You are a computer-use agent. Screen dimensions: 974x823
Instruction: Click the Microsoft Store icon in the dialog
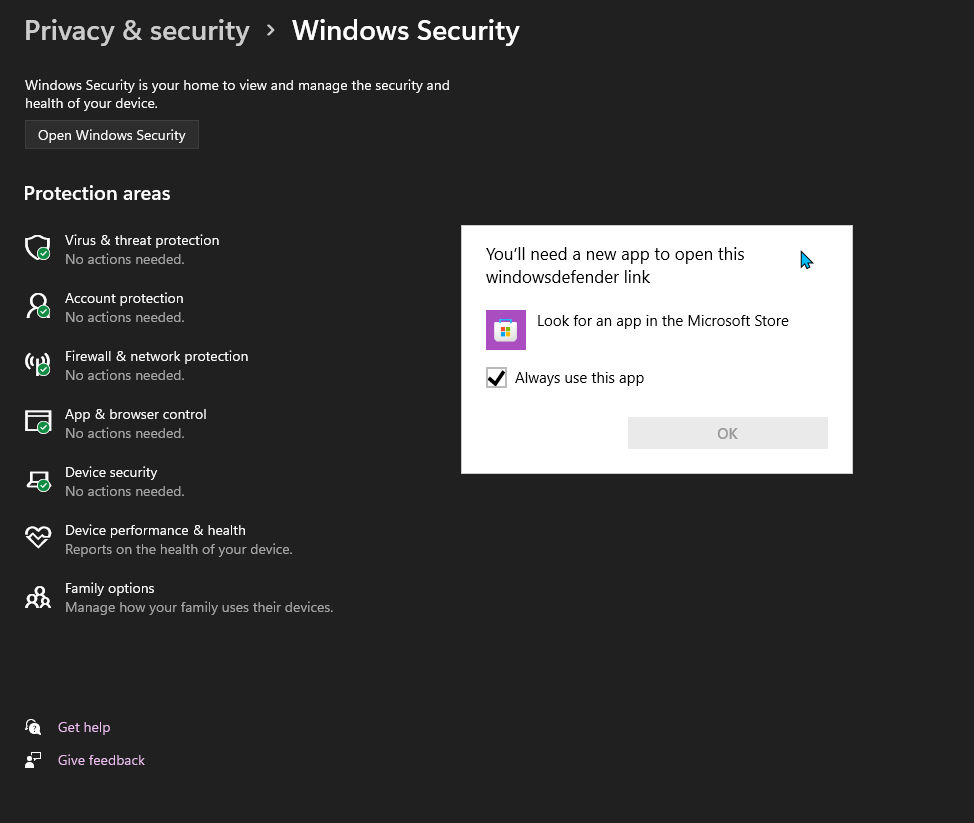click(x=505, y=329)
